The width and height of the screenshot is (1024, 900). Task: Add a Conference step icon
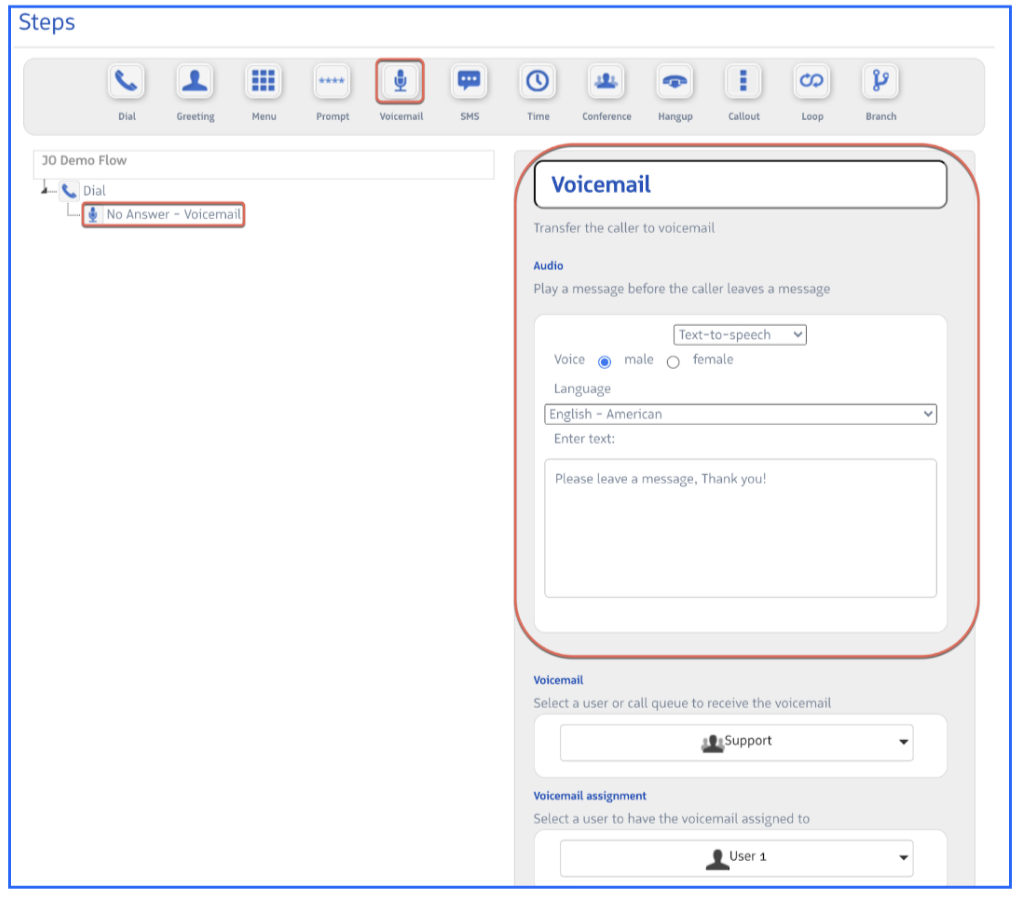click(x=606, y=82)
